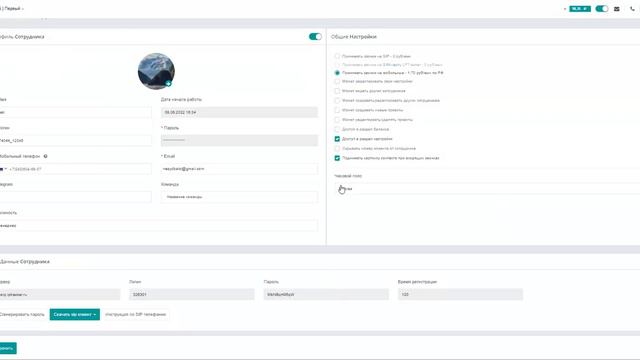The image size is (640, 360).
Task: Click the green plus badge on avatar
Action: (168, 83)
